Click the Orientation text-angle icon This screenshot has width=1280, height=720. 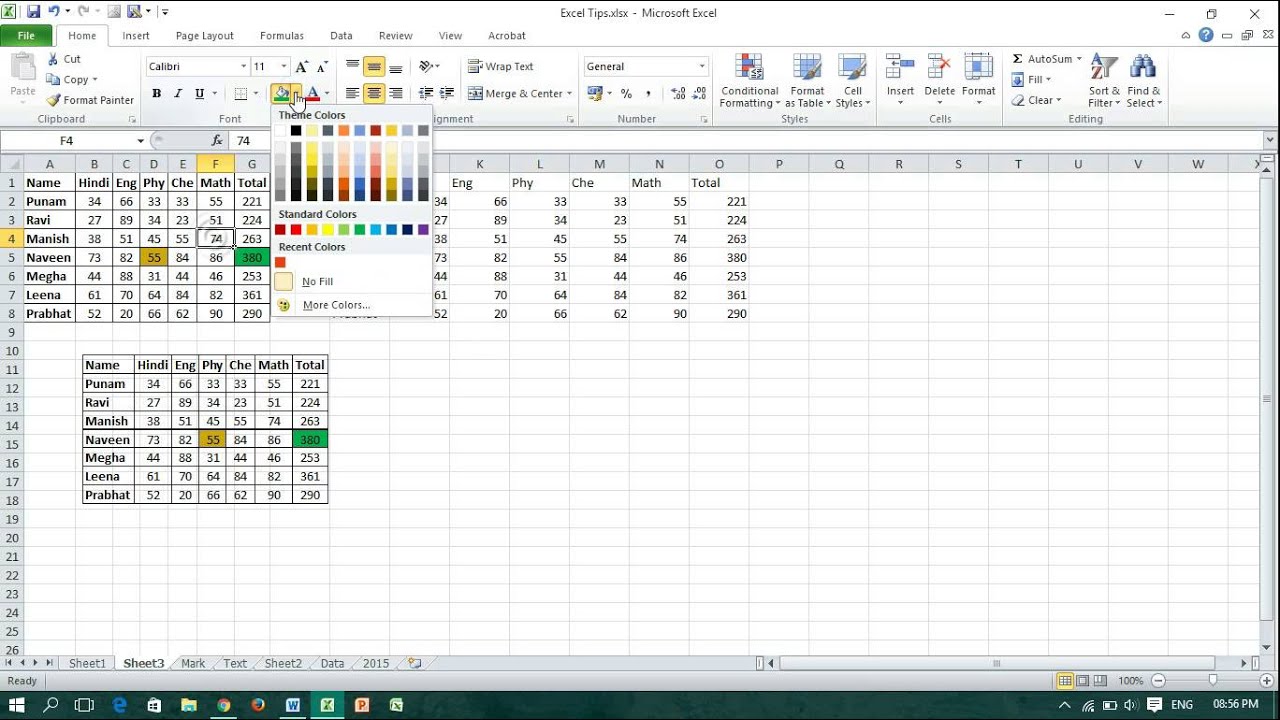(x=426, y=67)
